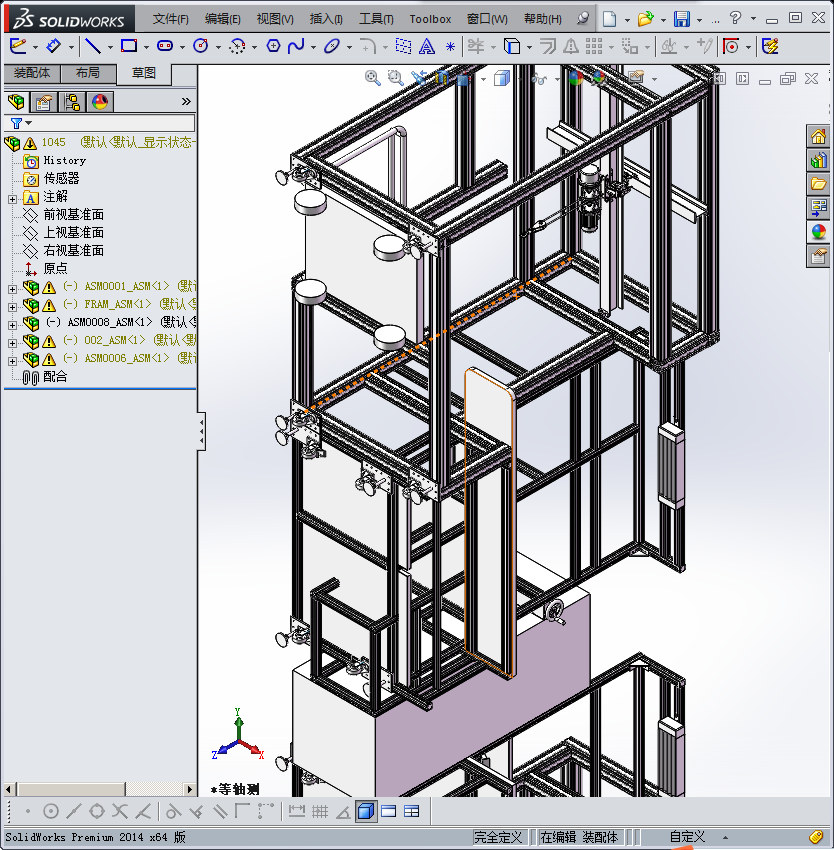
Task: Select the sketch Text tool
Action: click(427, 46)
